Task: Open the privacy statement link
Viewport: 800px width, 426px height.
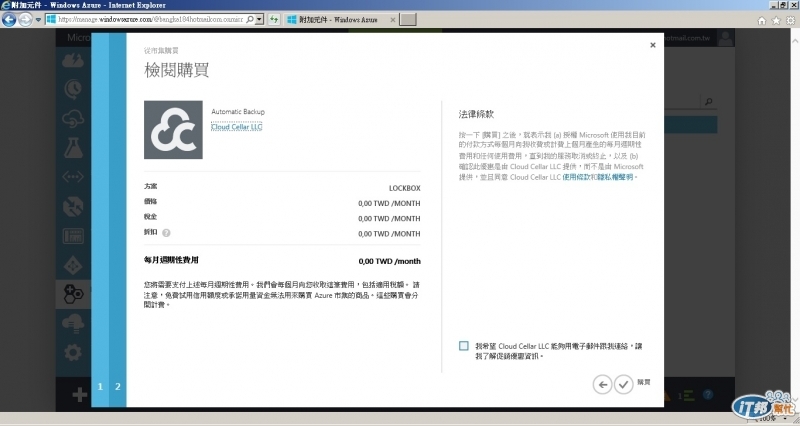Action: 616,177
